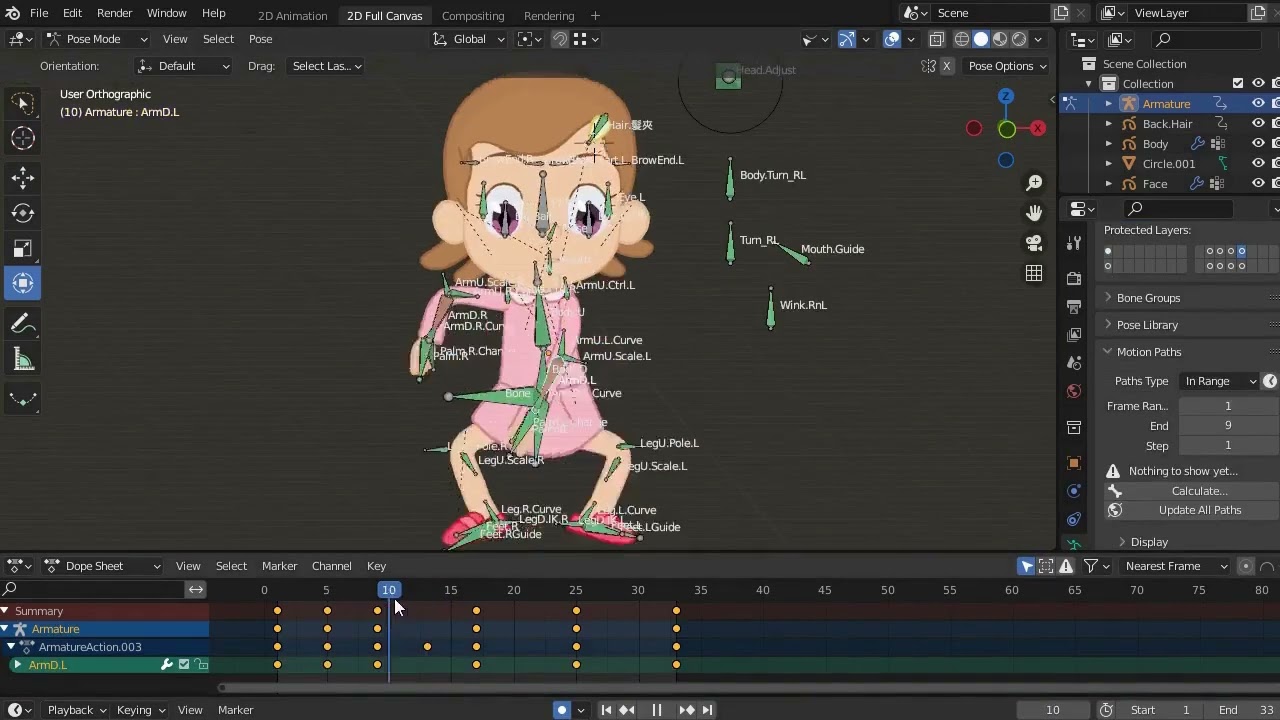This screenshot has width=1280, height=720.
Task: Open the Render properties tab
Action: tap(1074, 278)
